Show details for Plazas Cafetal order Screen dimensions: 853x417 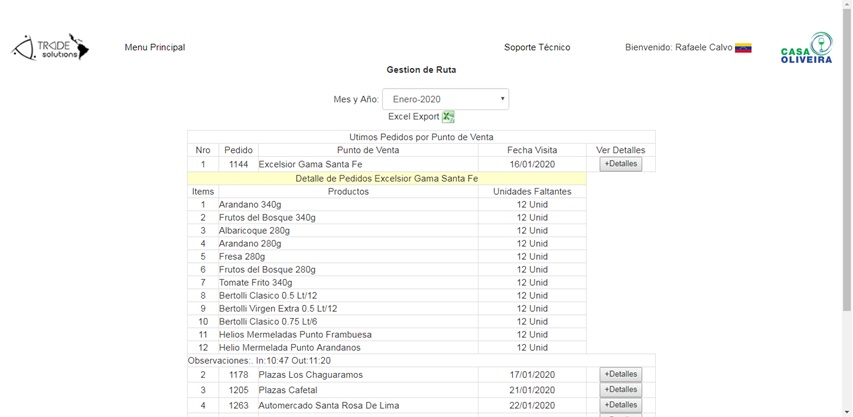[620, 390]
